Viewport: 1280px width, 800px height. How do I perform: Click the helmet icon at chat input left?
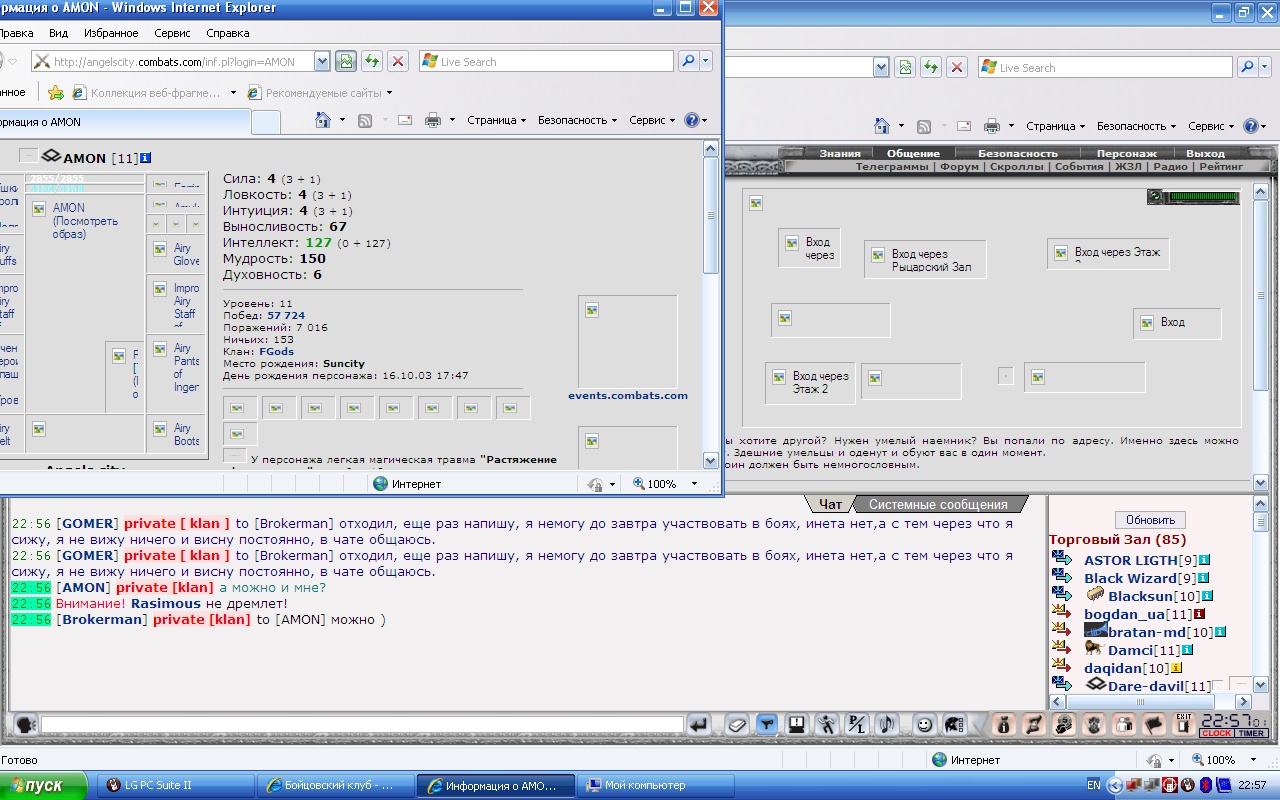(x=25, y=724)
